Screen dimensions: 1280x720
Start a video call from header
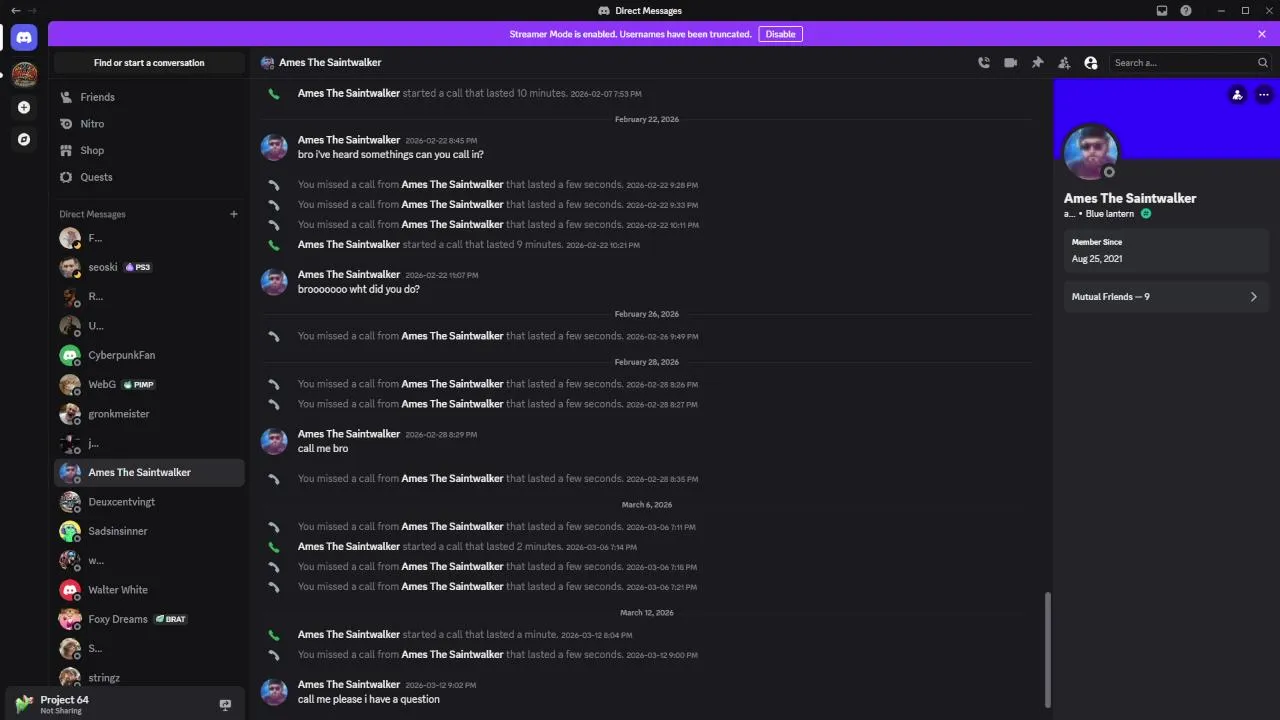tap(1011, 63)
